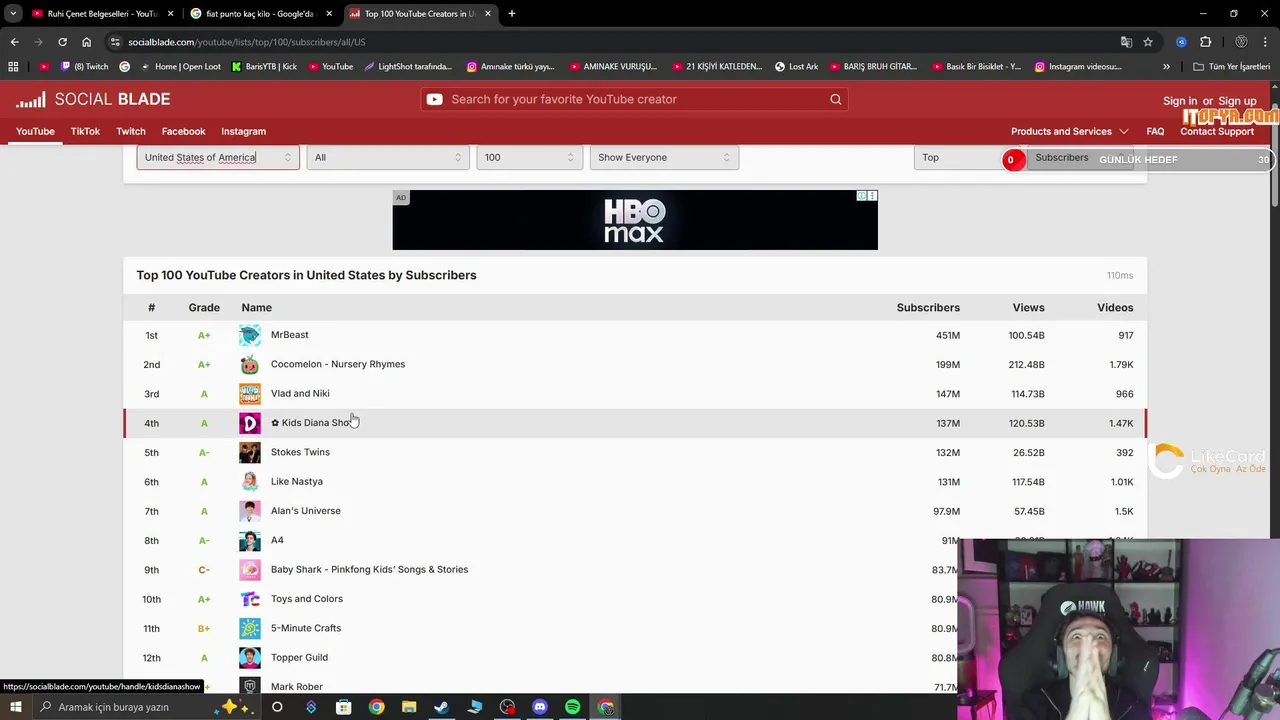Click the Baby Shark Pinkfong avatar
This screenshot has height=720, width=1280.
[x=250, y=570]
